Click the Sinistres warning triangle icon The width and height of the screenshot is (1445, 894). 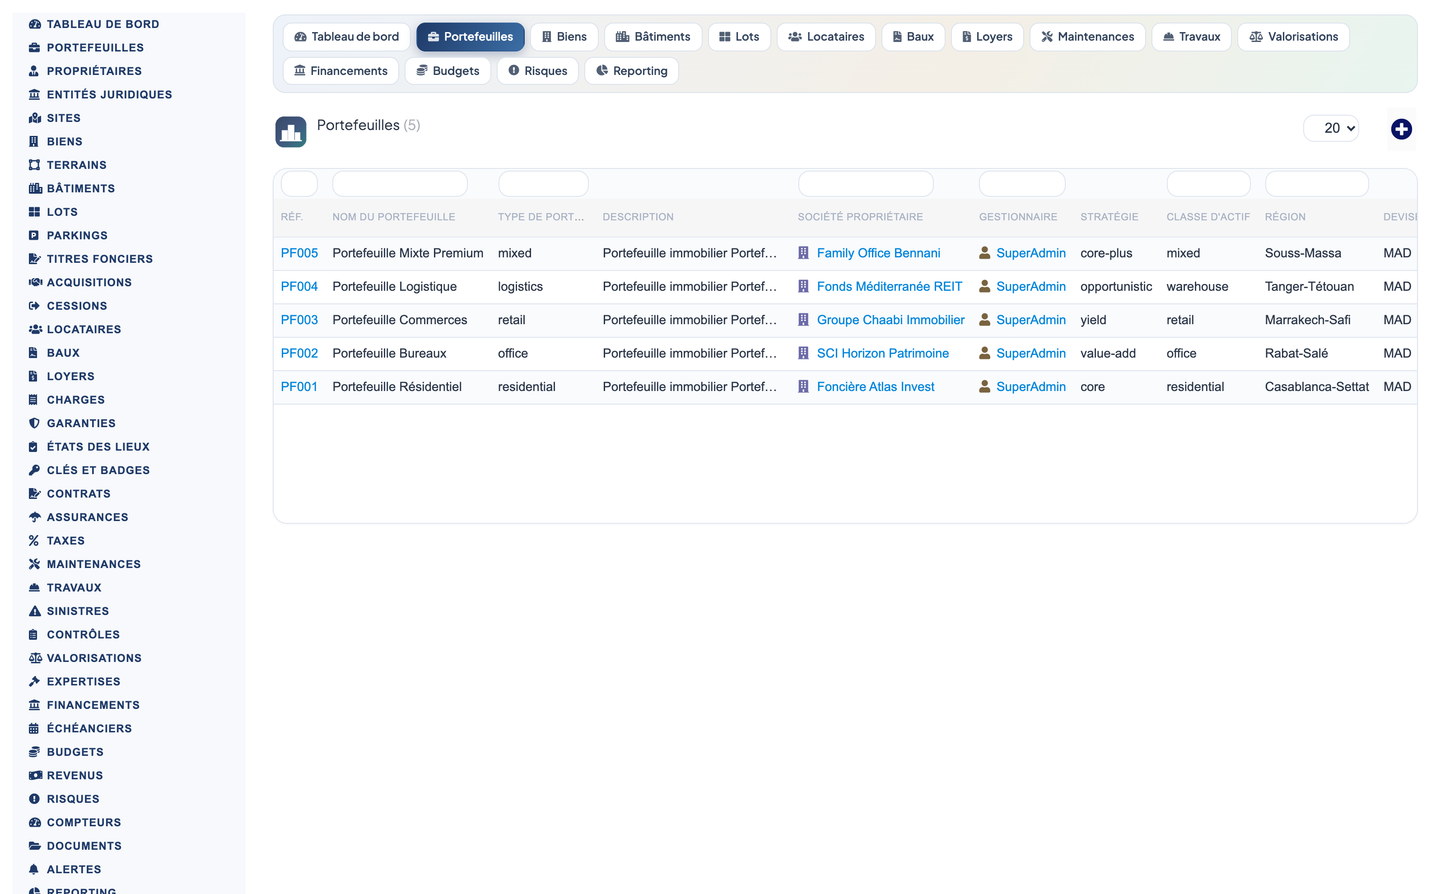tap(35, 611)
